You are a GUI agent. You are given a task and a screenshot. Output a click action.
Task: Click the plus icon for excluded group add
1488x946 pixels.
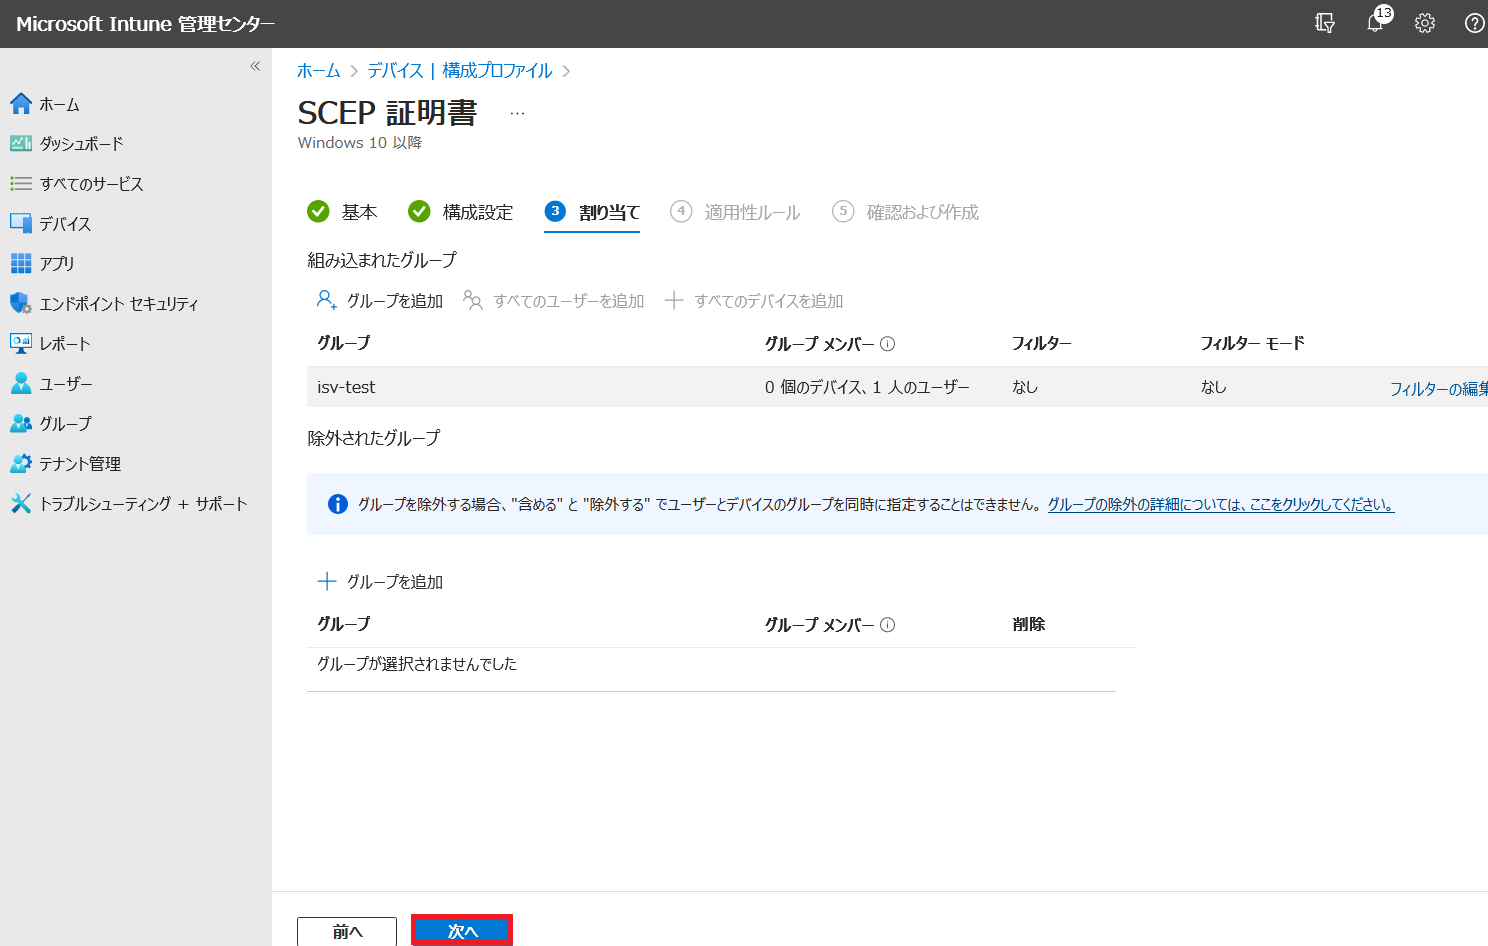point(326,581)
